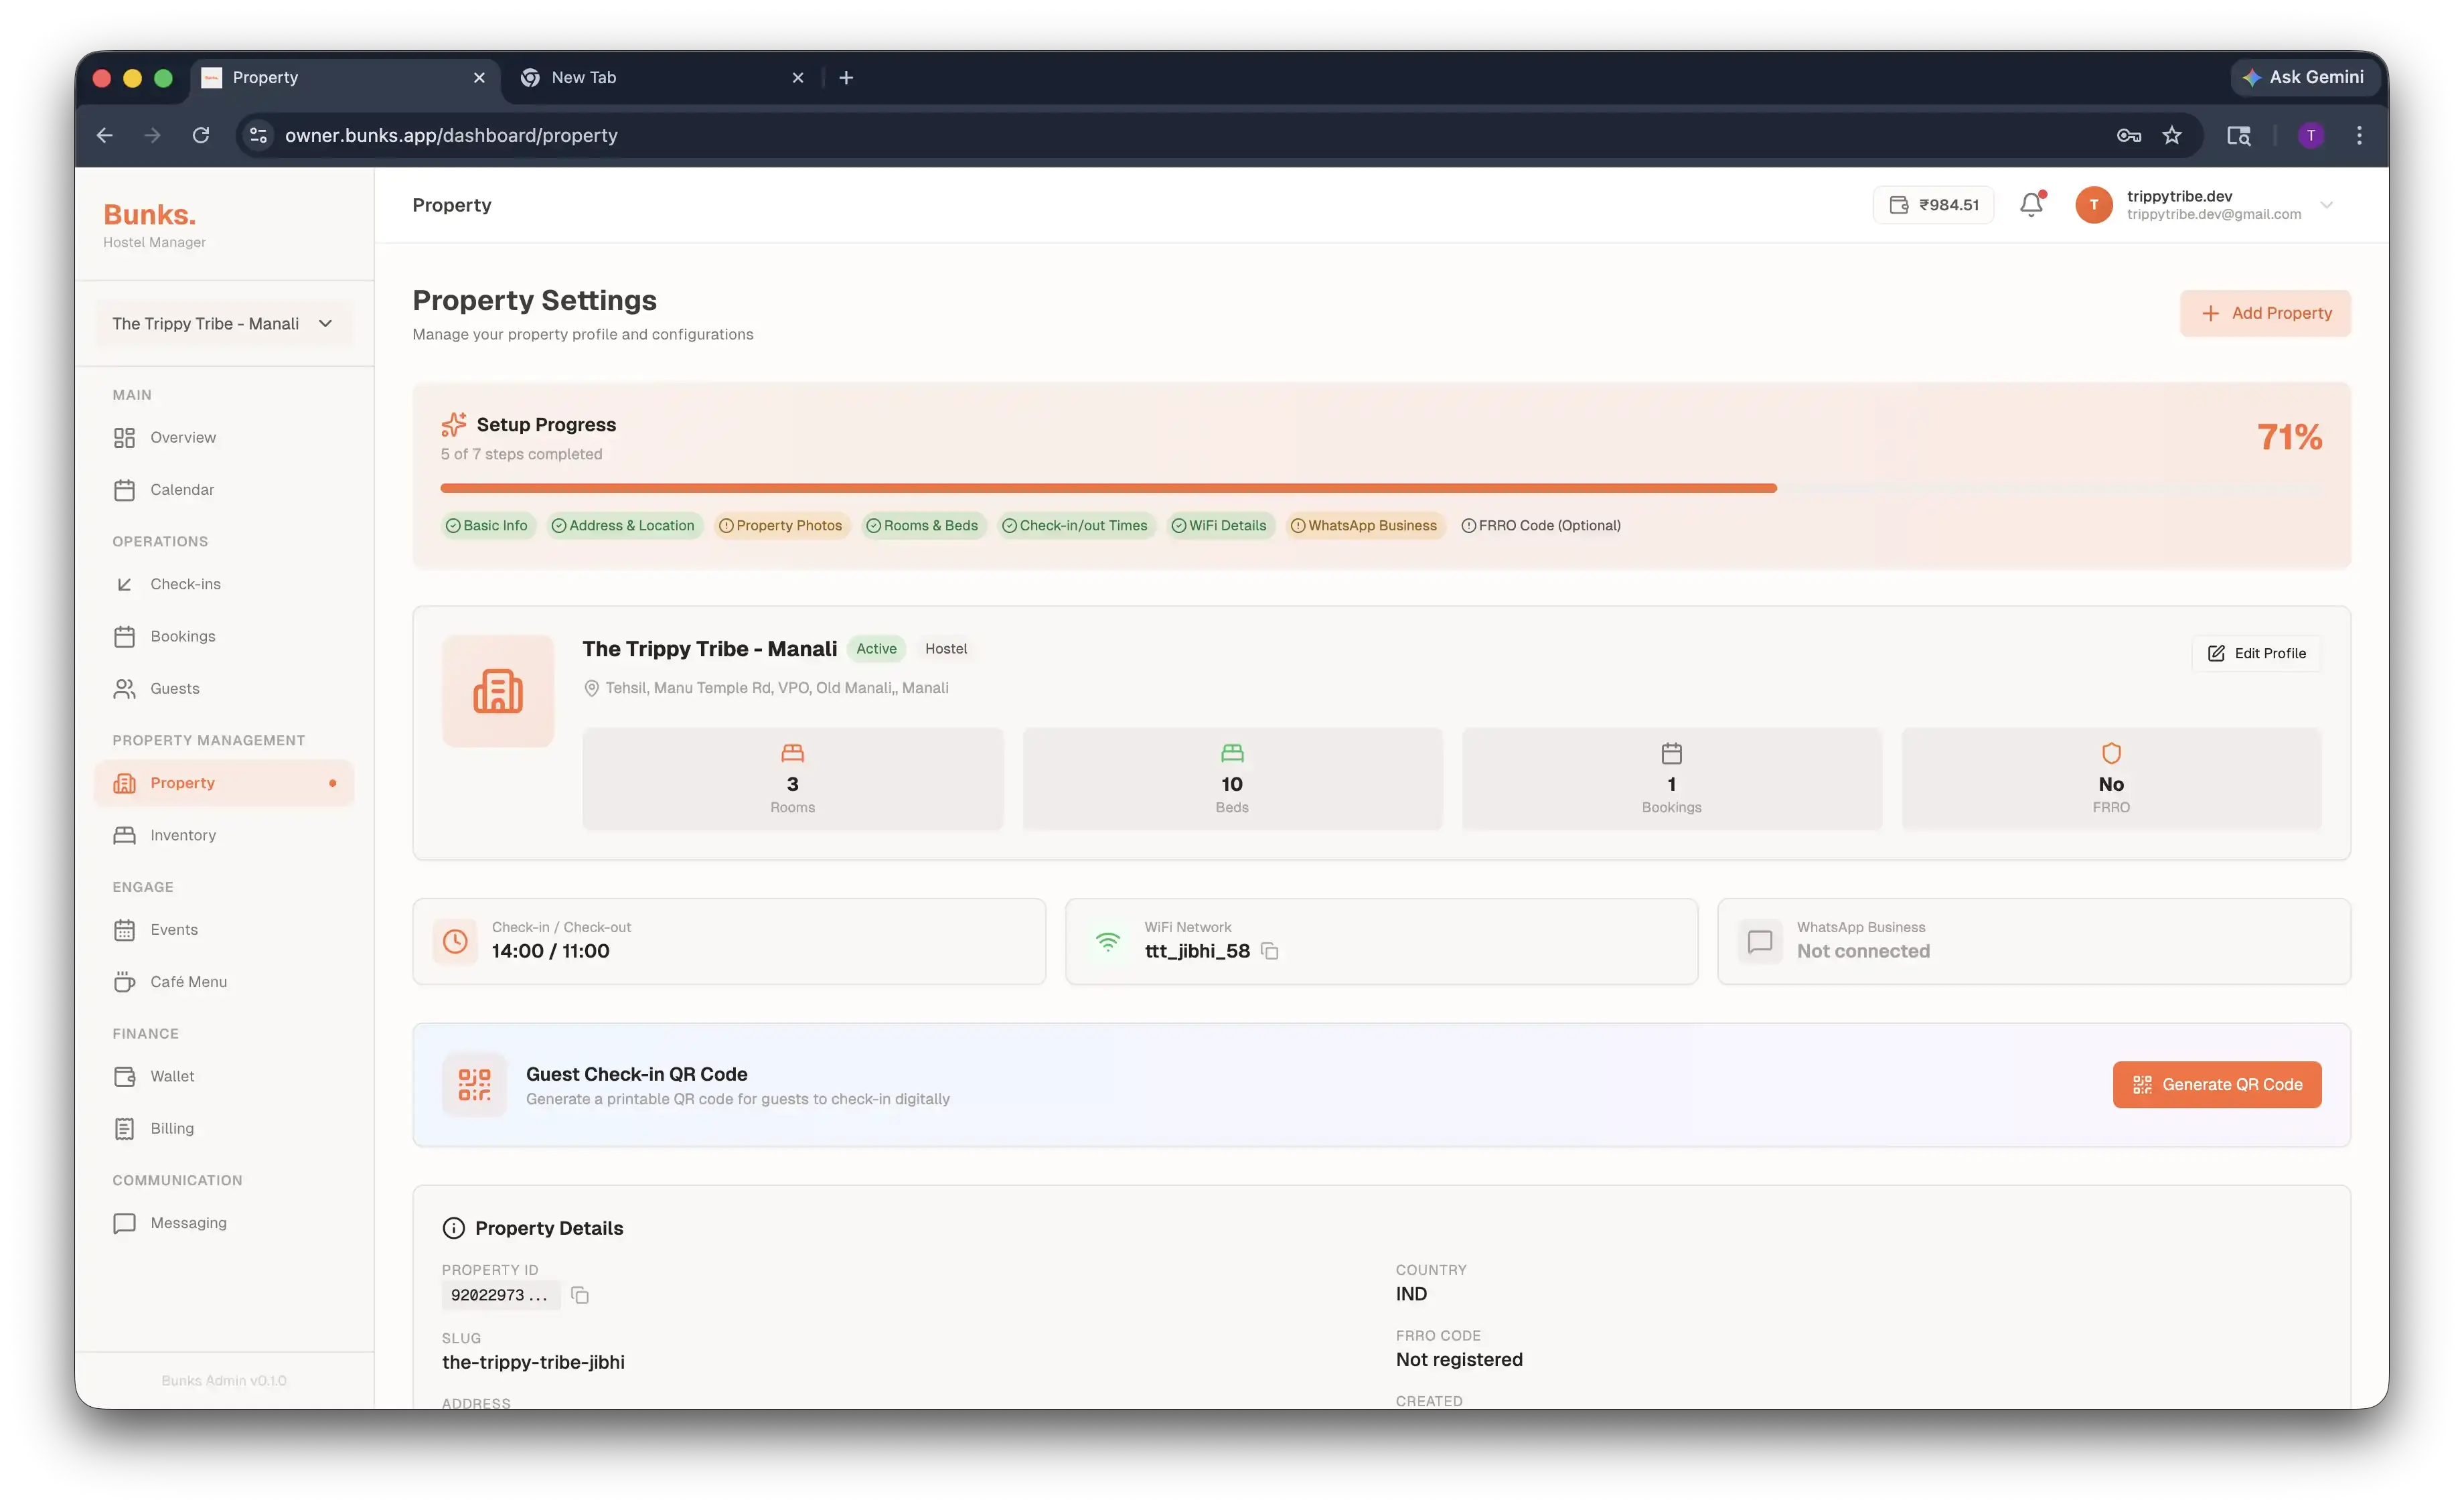Copy the Property ID value
This screenshot has height=1508, width=2464.
580,1295
